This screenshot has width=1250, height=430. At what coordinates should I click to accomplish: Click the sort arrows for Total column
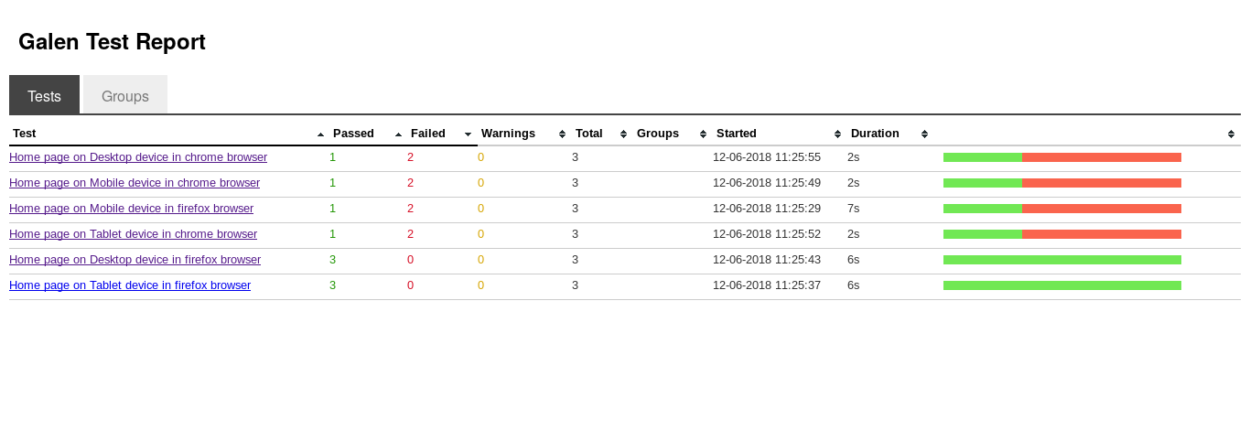click(623, 134)
